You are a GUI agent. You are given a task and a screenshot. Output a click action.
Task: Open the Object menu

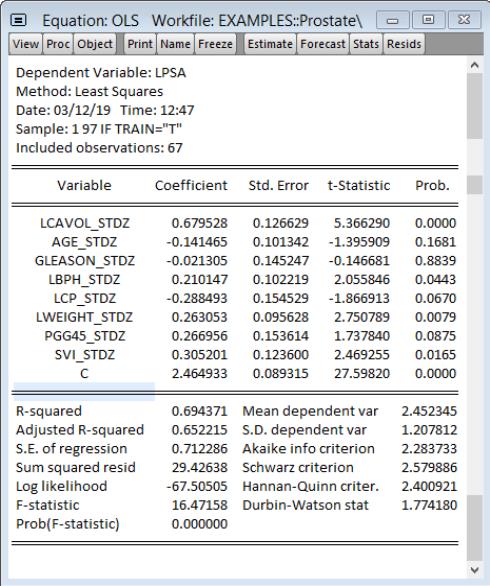pyautogui.click(x=95, y=44)
